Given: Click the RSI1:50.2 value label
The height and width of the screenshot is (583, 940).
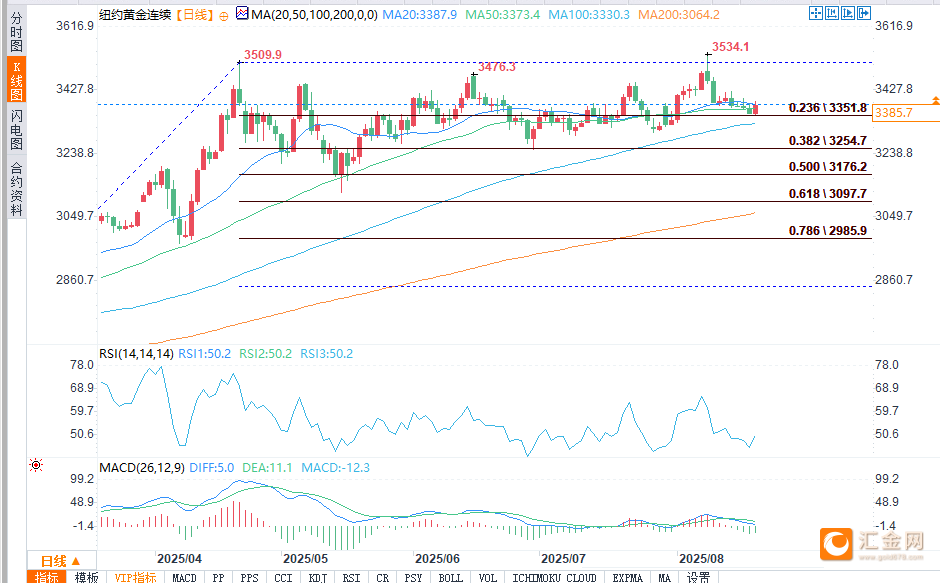Looking at the screenshot, I should click(204, 354).
